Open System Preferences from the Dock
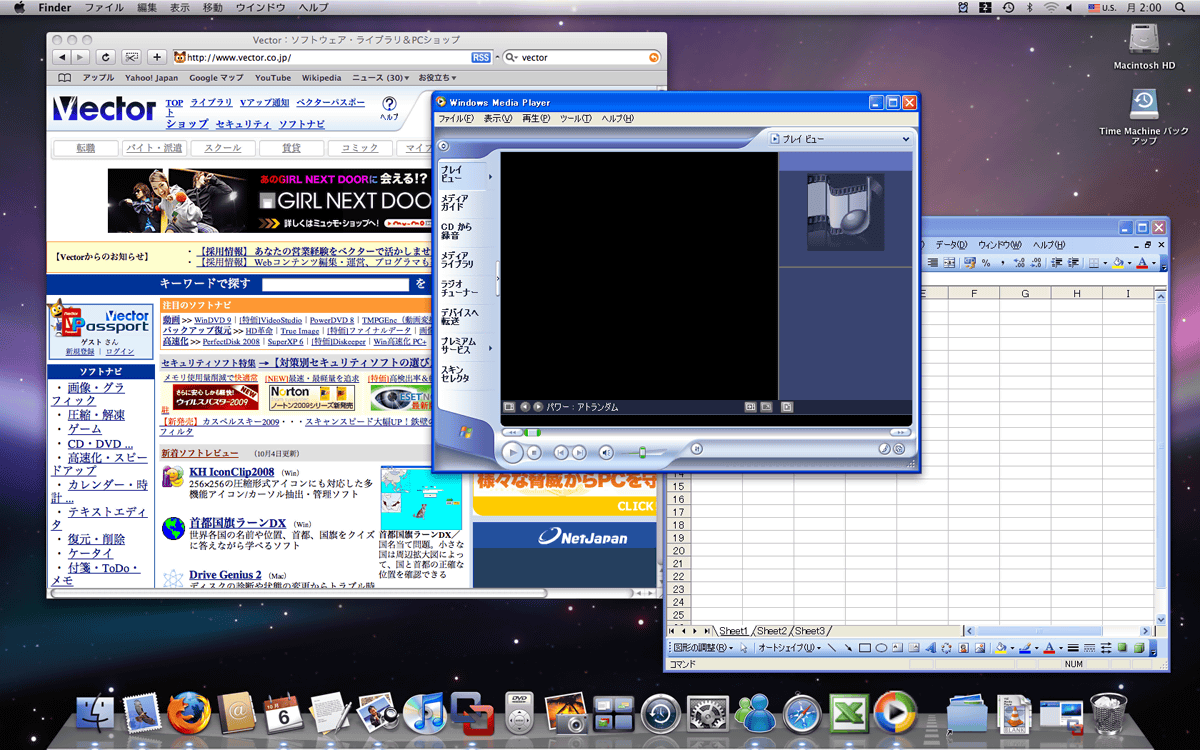 pos(708,714)
